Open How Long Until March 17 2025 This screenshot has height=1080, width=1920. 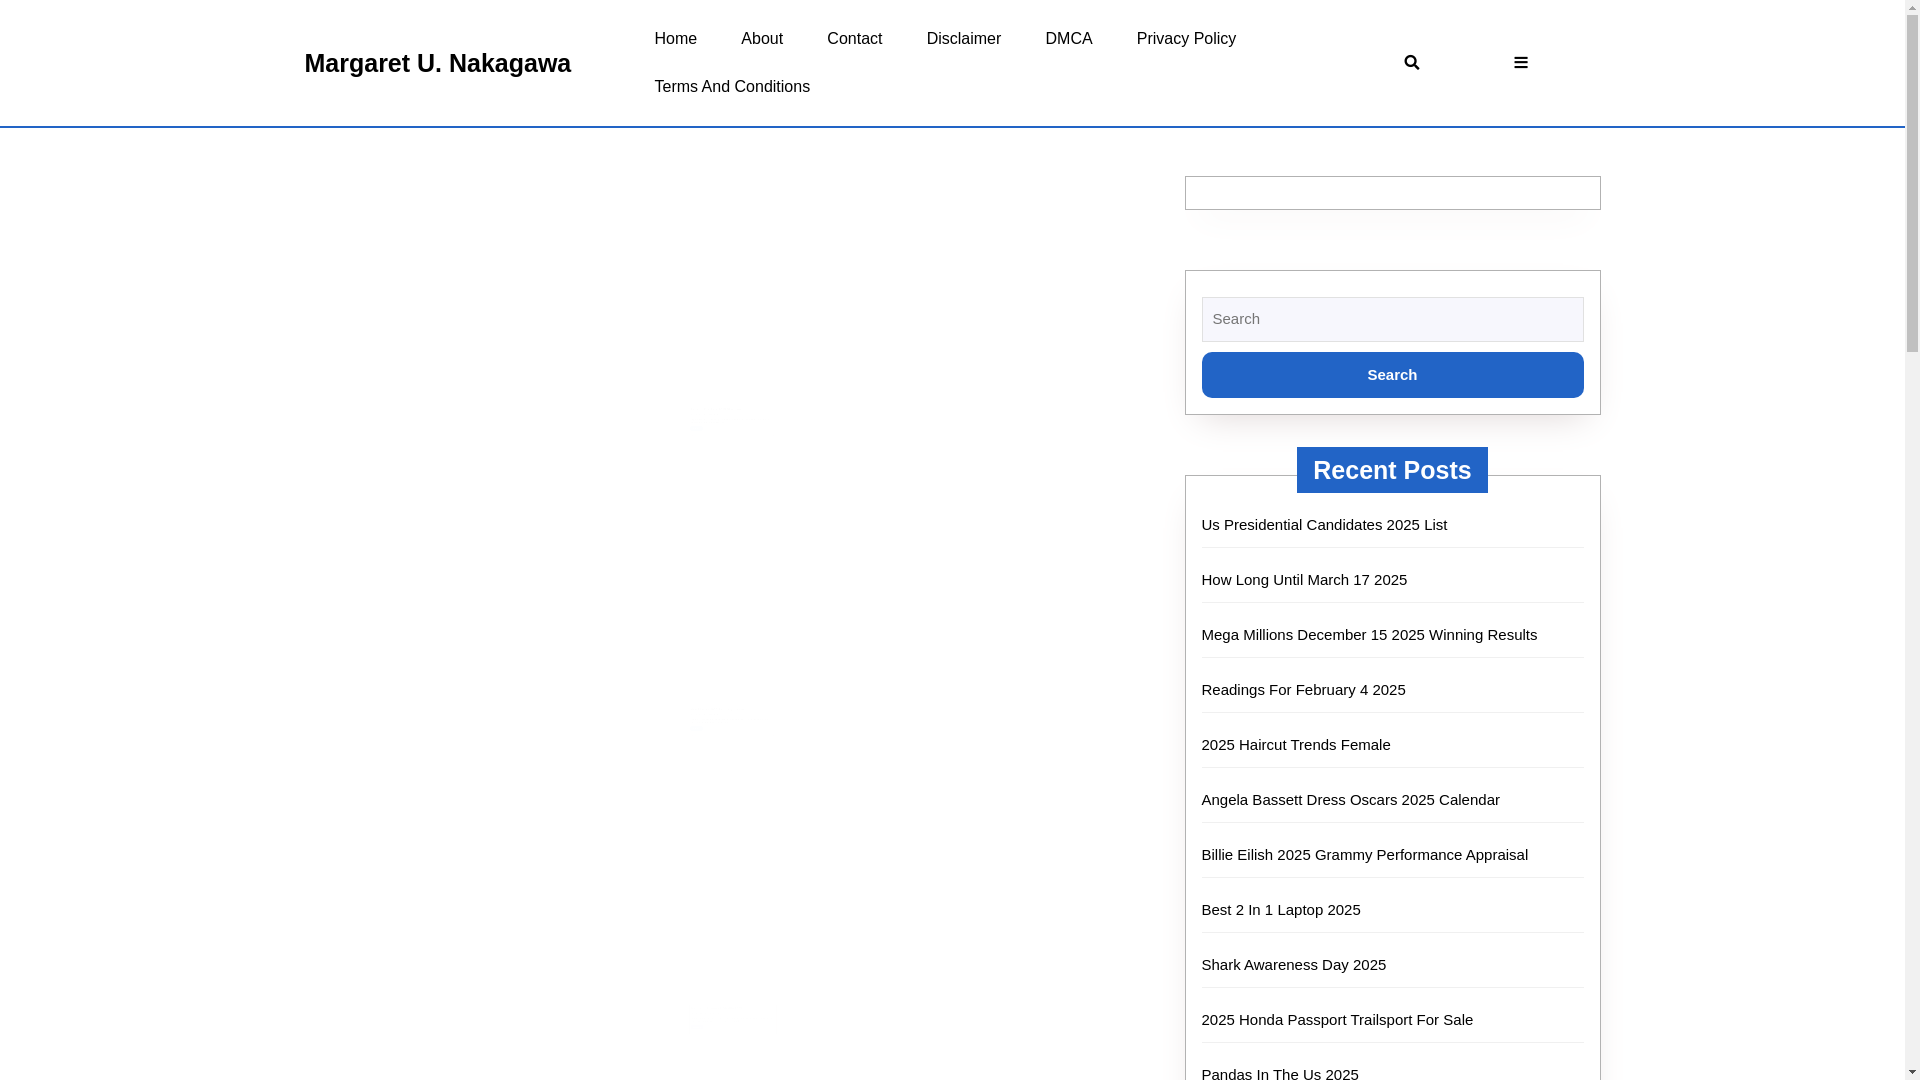tap(1304, 579)
